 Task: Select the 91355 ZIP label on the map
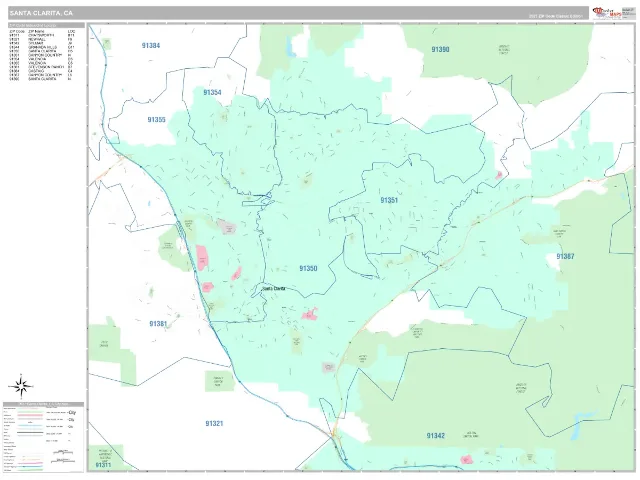(156, 120)
